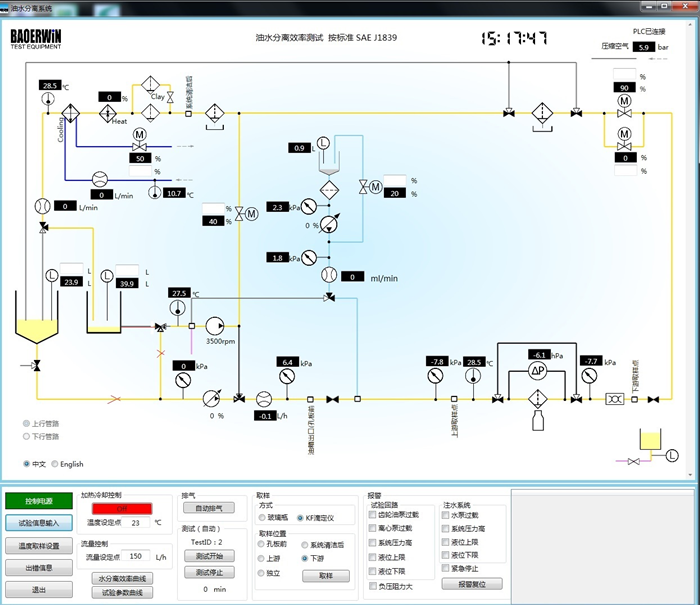Click the motorized valve showing 20%
700x605 pixels.
point(371,187)
